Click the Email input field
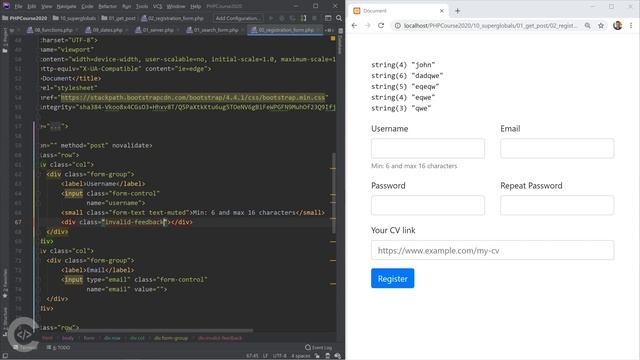 [x=557, y=148]
